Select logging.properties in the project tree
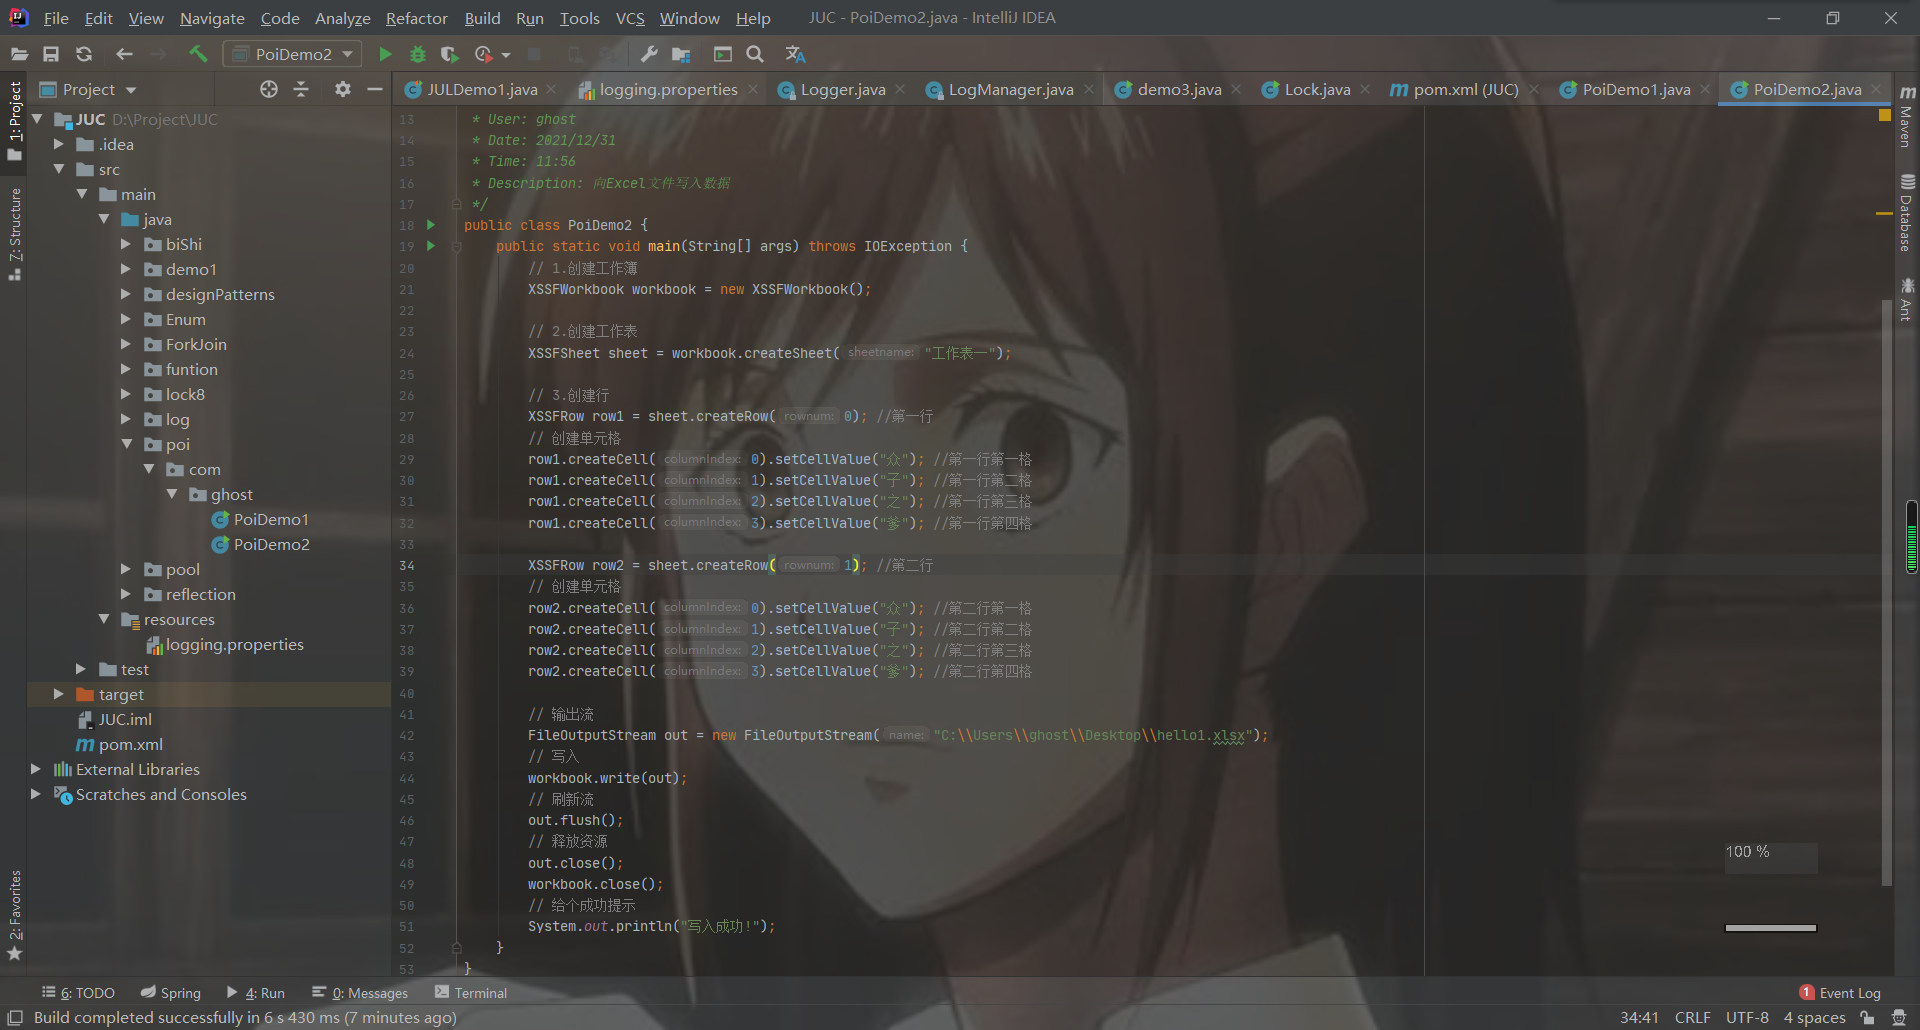This screenshot has height=1030, width=1920. point(234,644)
